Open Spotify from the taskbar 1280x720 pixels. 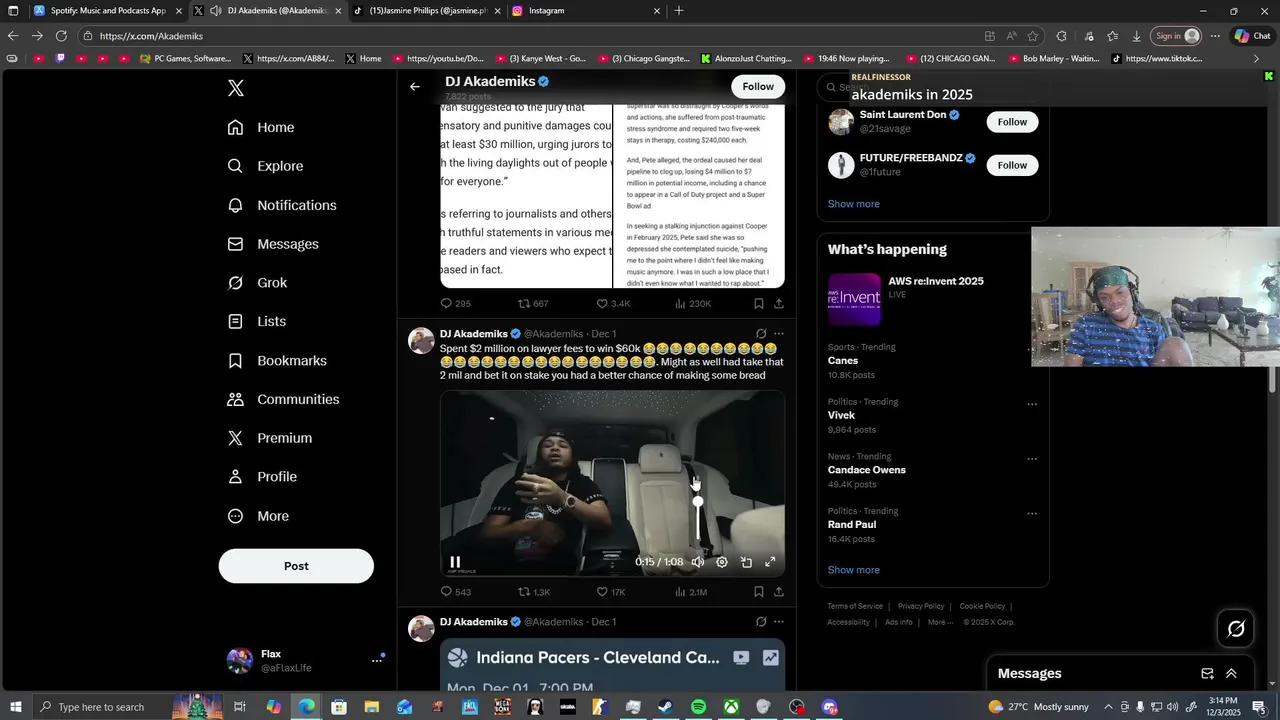(x=698, y=707)
